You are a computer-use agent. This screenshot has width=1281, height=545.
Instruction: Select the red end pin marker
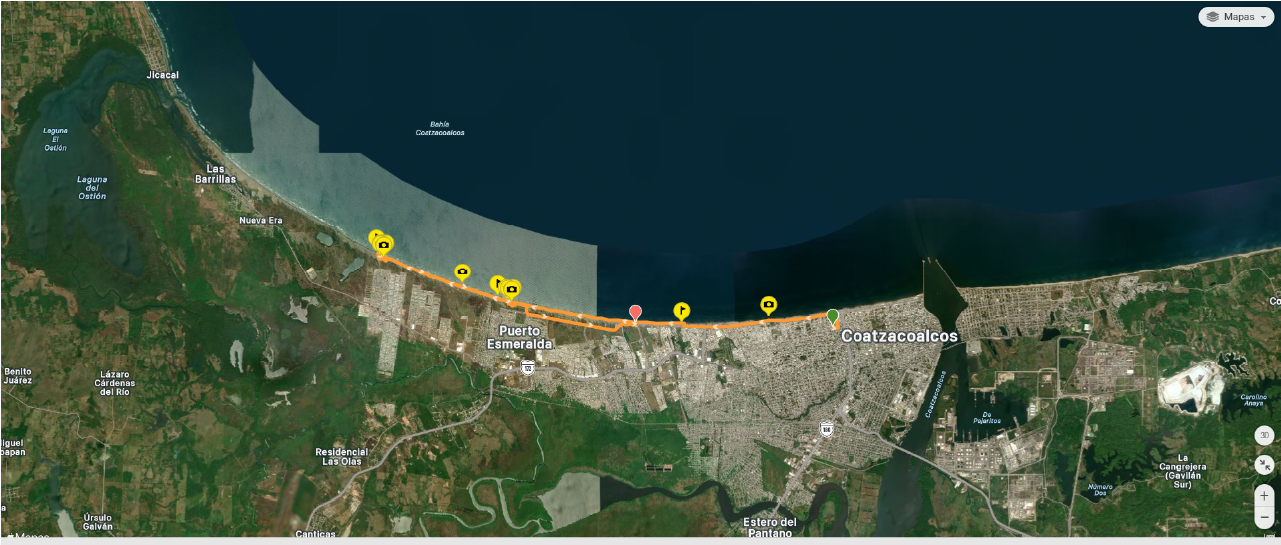(x=635, y=312)
